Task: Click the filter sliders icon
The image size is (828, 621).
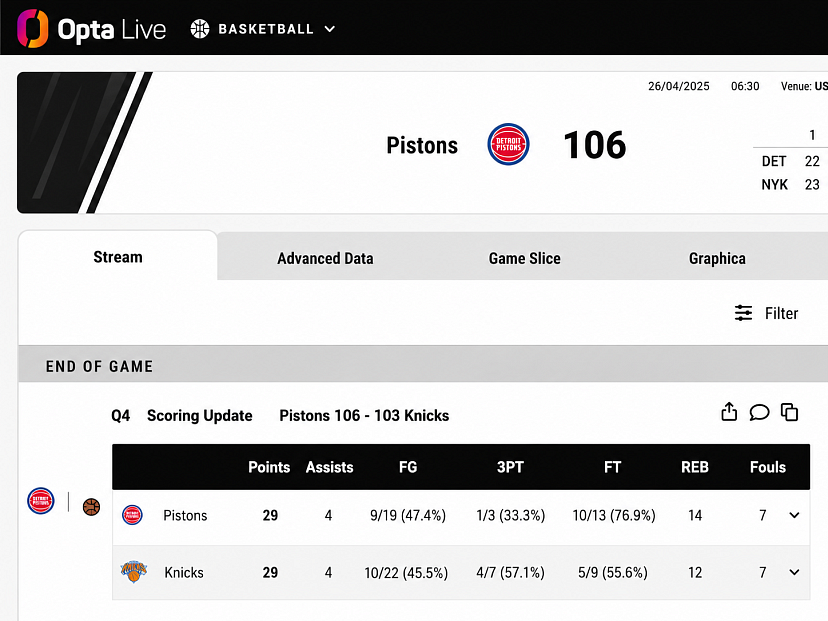Action: click(744, 313)
